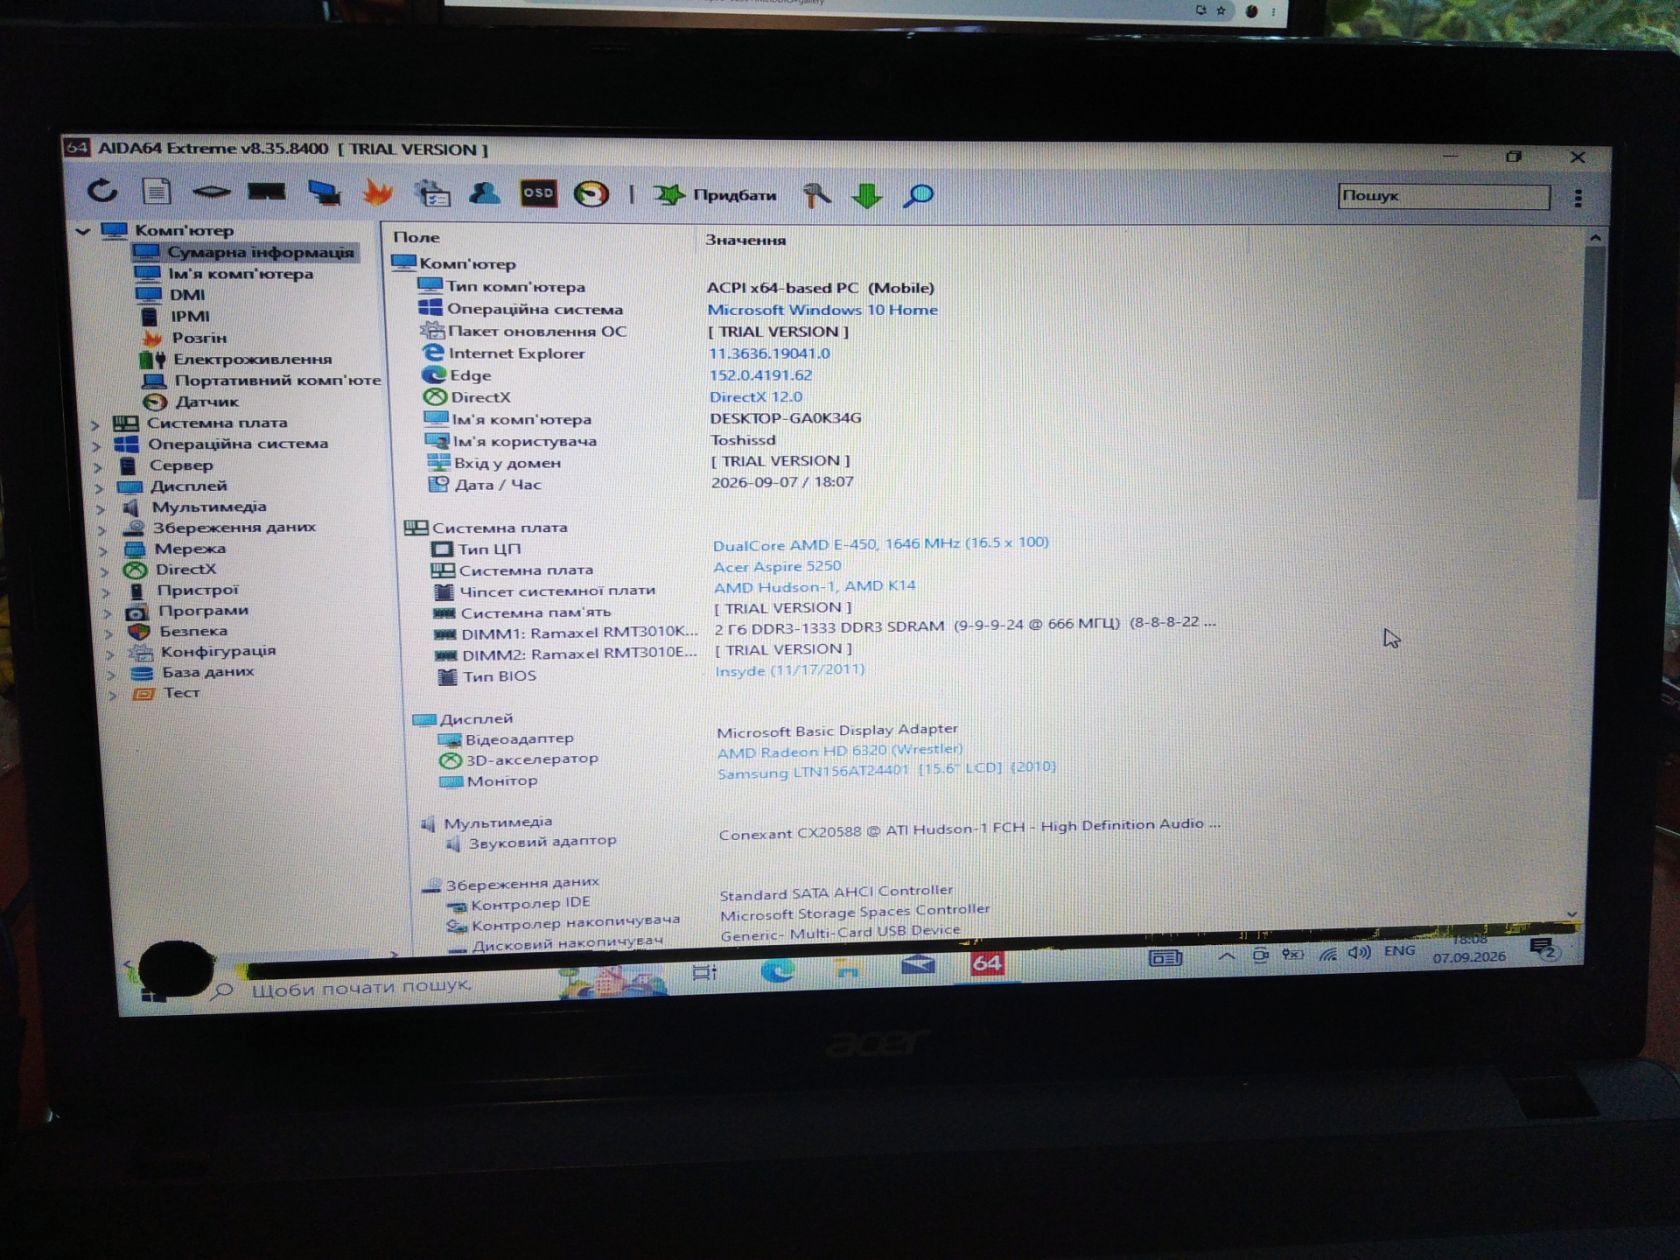1680x1260 pixels.
Task: Open the hammer preferences toolbar icon
Action: 817,195
